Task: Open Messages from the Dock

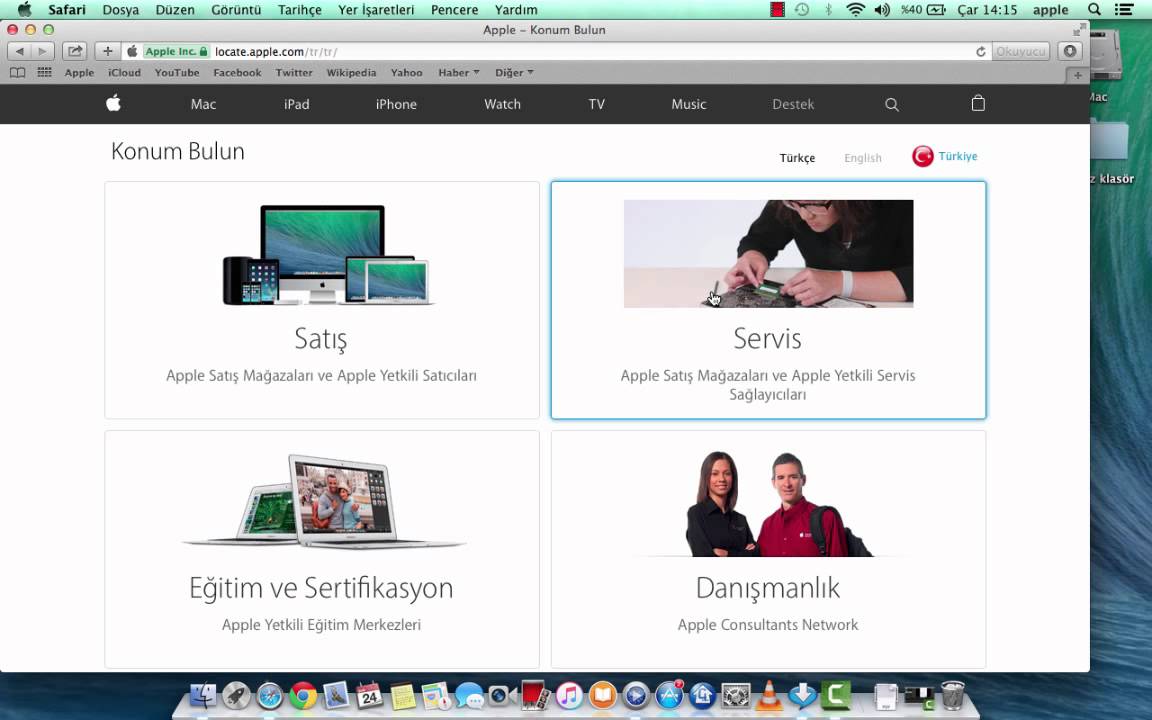Action: pyautogui.click(x=469, y=695)
